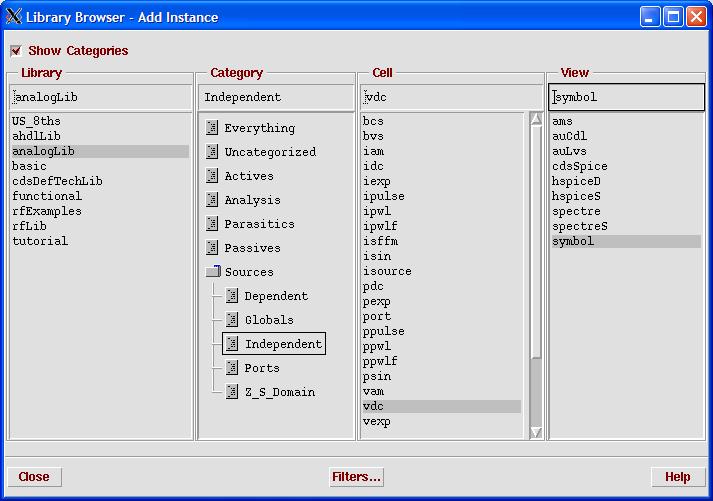Click the Passives category document icon
The height and width of the screenshot is (501, 713).
[x=212, y=248]
